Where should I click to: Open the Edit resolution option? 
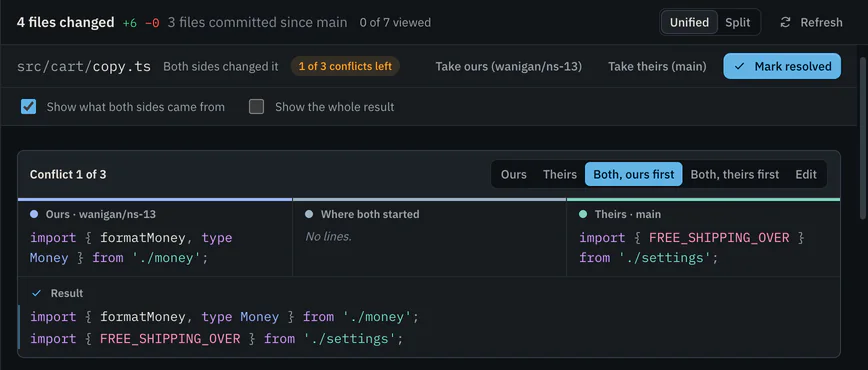(806, 174)
